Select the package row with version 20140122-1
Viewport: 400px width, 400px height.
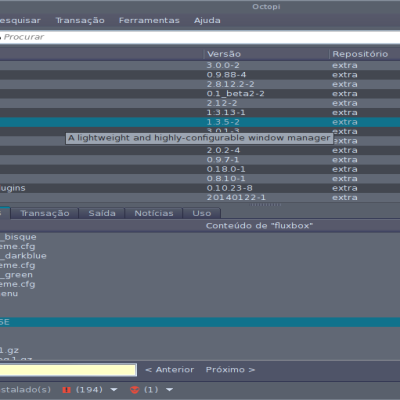click(x=200, y=197)
